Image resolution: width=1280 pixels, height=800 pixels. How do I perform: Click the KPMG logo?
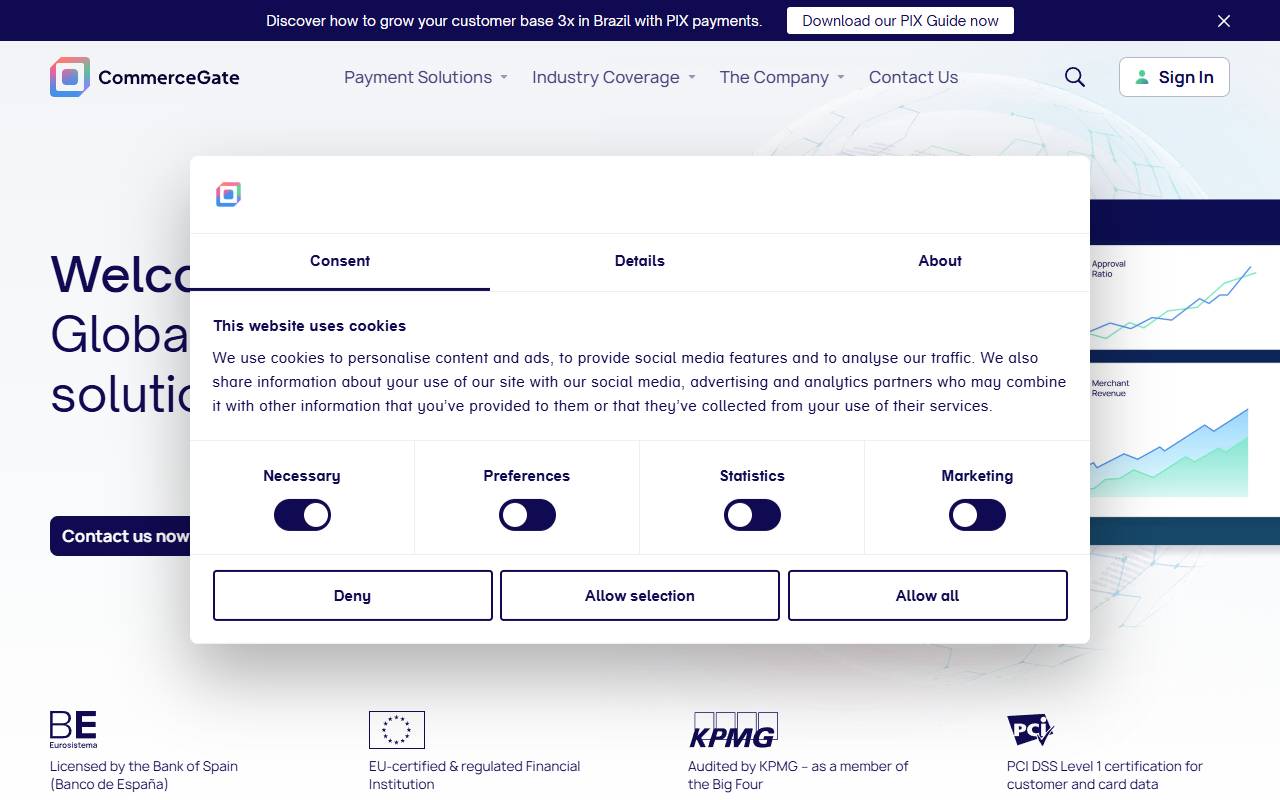(733, 730)
